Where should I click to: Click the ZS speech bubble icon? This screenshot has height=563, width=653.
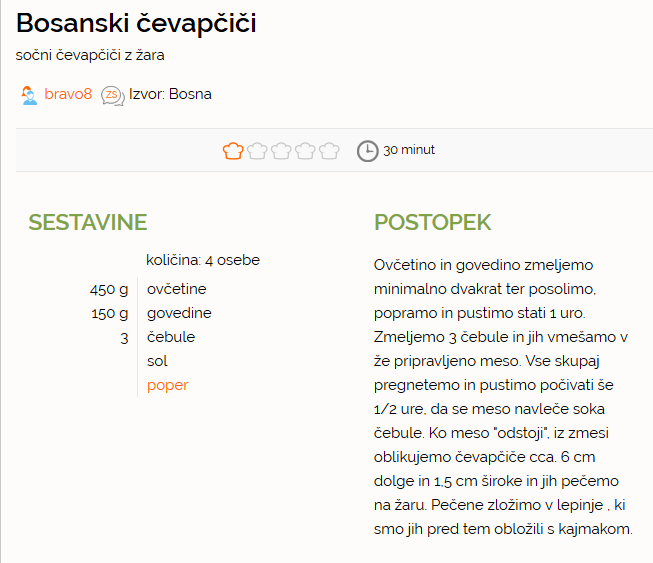pyautogui.click(x=112, y=96)
